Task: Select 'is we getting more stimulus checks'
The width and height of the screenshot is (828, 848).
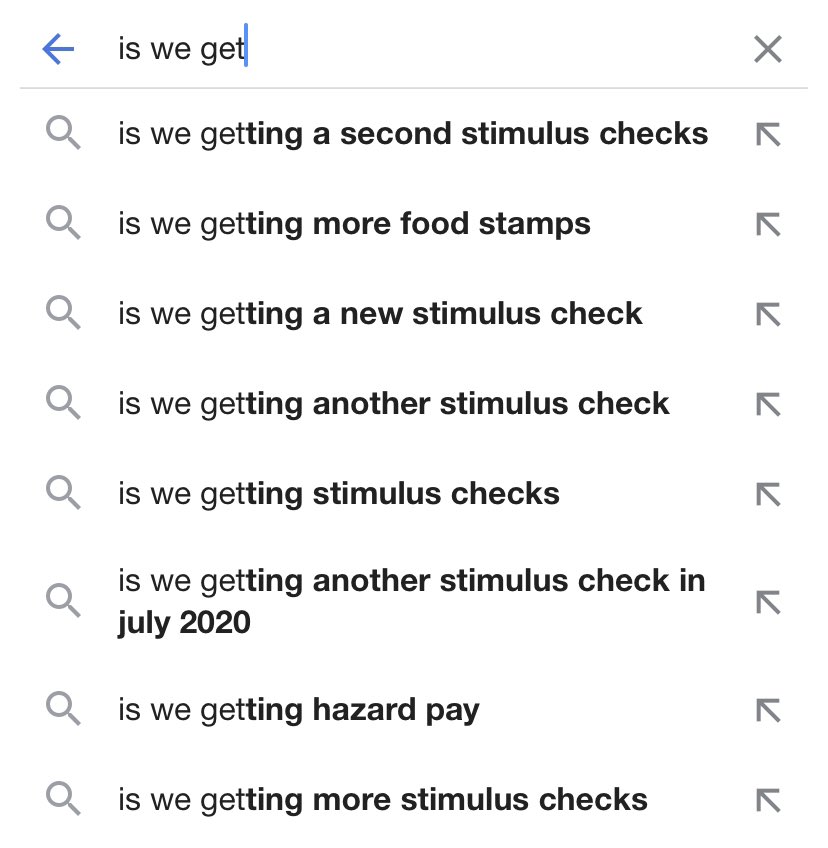Action: point(382,800)
